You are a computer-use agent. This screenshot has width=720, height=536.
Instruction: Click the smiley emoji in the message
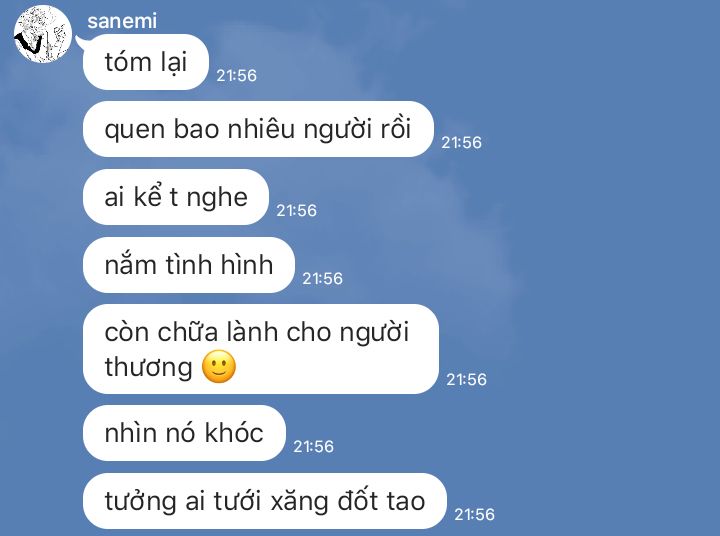click(219, 367)
